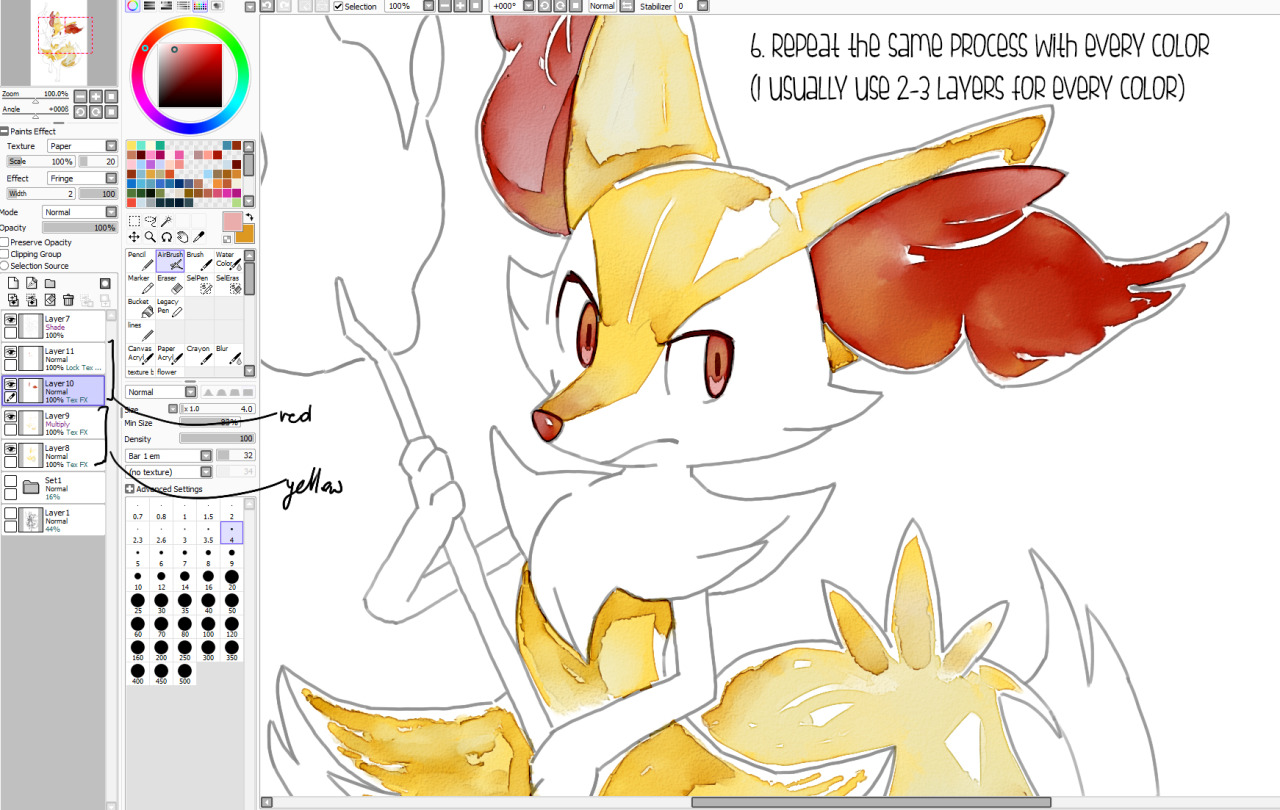Toggle Layer8 visibility eye

(11, 449)
